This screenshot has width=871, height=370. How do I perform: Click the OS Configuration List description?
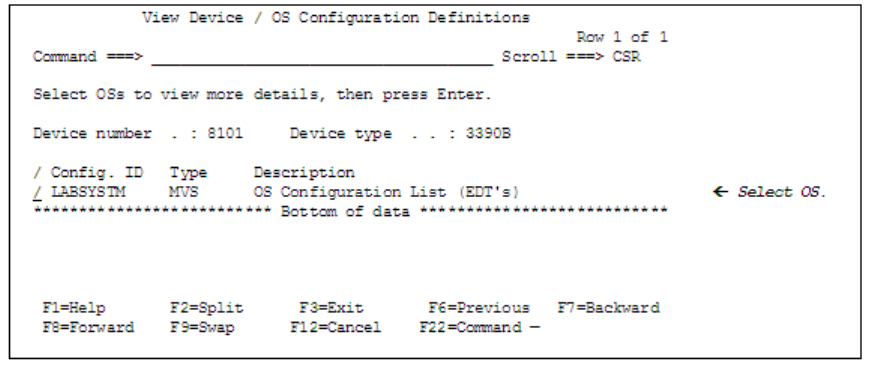387,192
